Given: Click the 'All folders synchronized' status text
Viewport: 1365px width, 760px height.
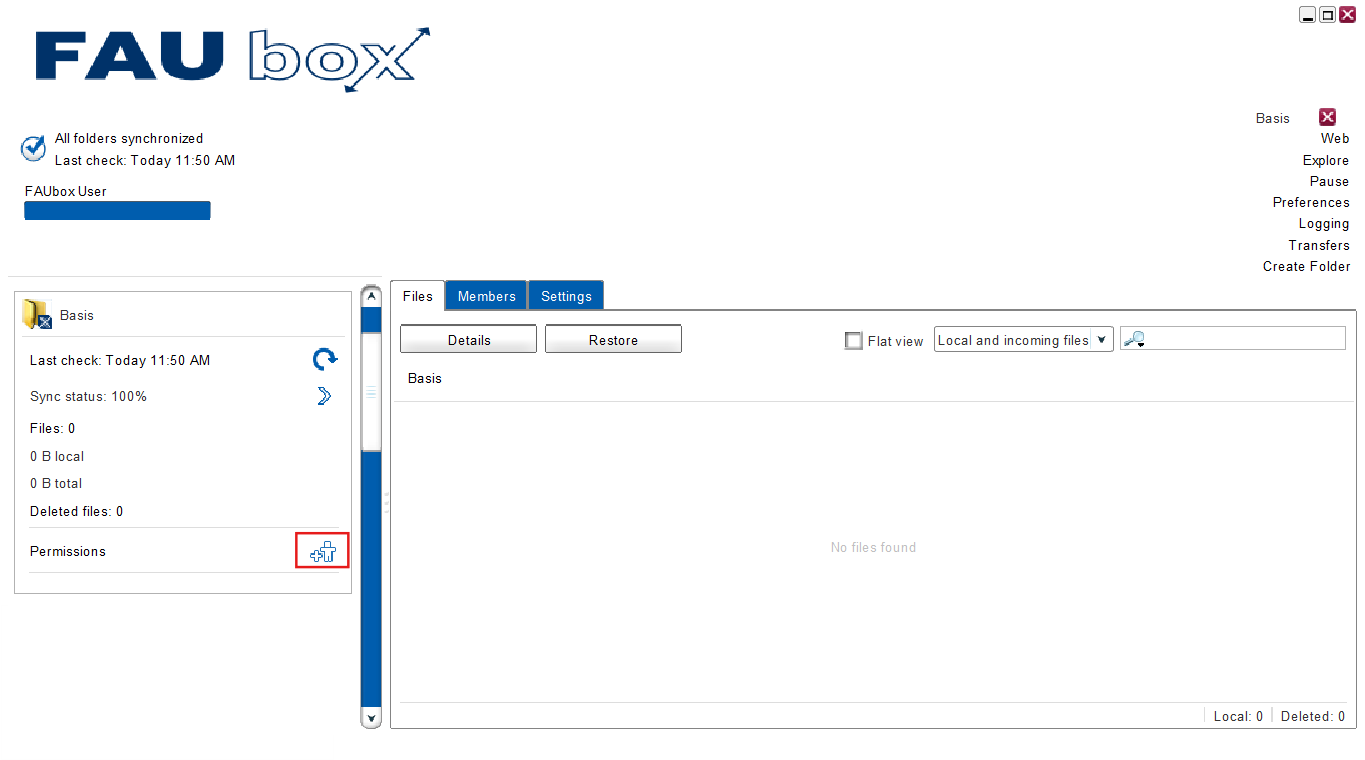Looking at the screenshot, I should pyautogui.click(x=129, y=138).
